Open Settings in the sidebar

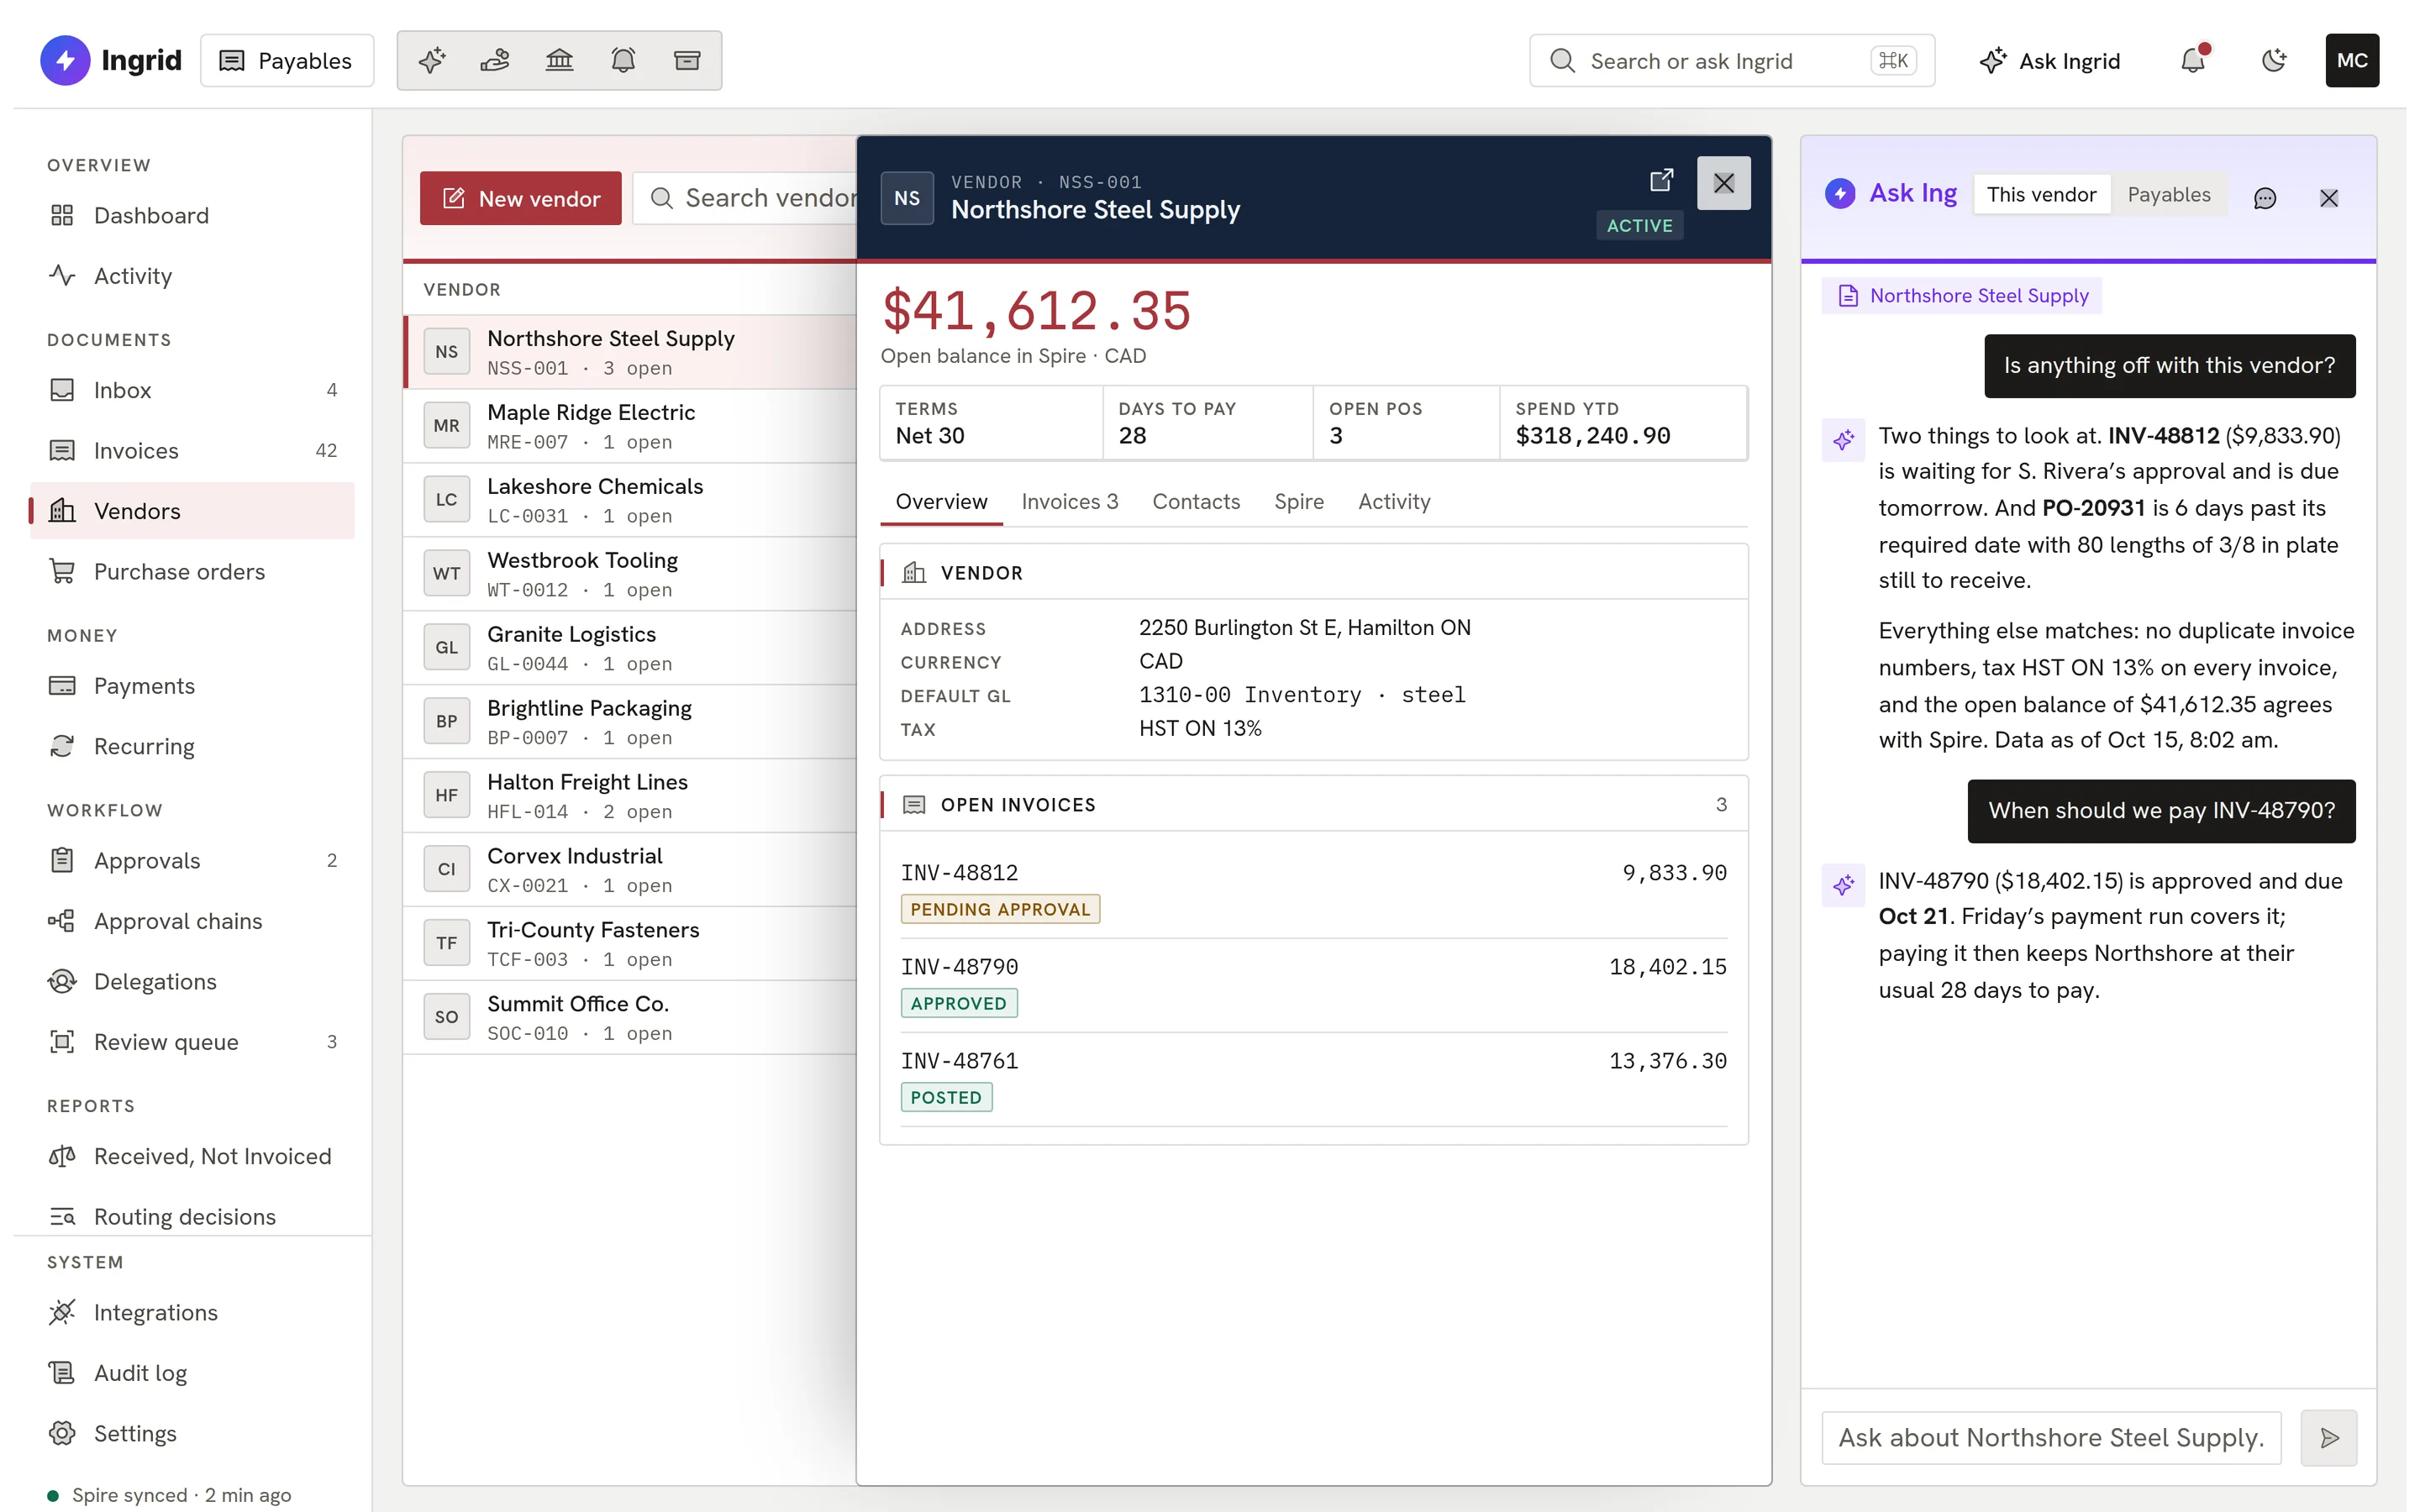click(x=192, y=1433)
